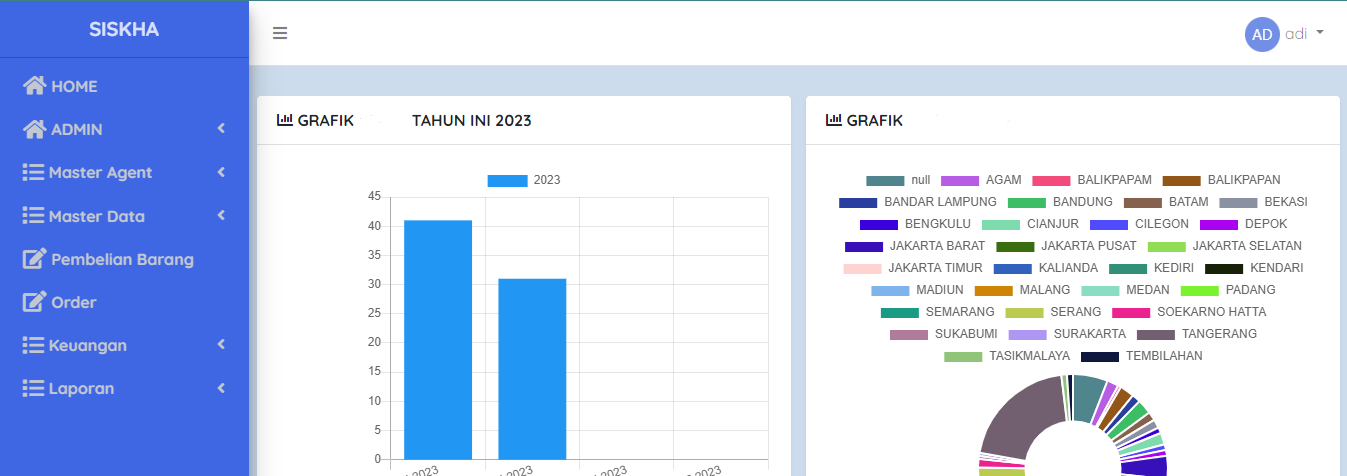The image size is (1347, 476).
Task: Expand the ADMIN submenu chevron
Action: pos(221,129)
